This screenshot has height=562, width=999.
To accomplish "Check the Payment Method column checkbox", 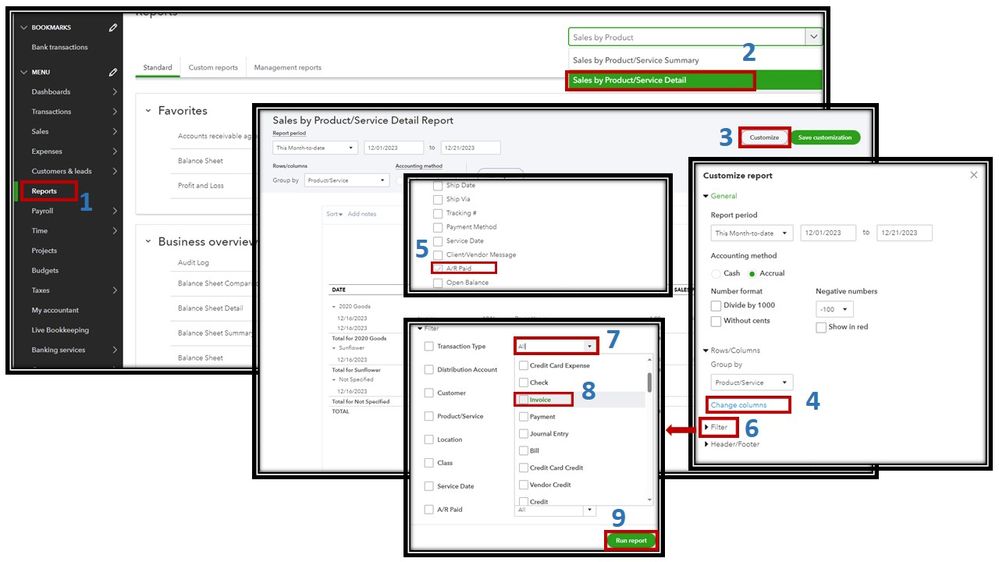I will coord(438,227).
